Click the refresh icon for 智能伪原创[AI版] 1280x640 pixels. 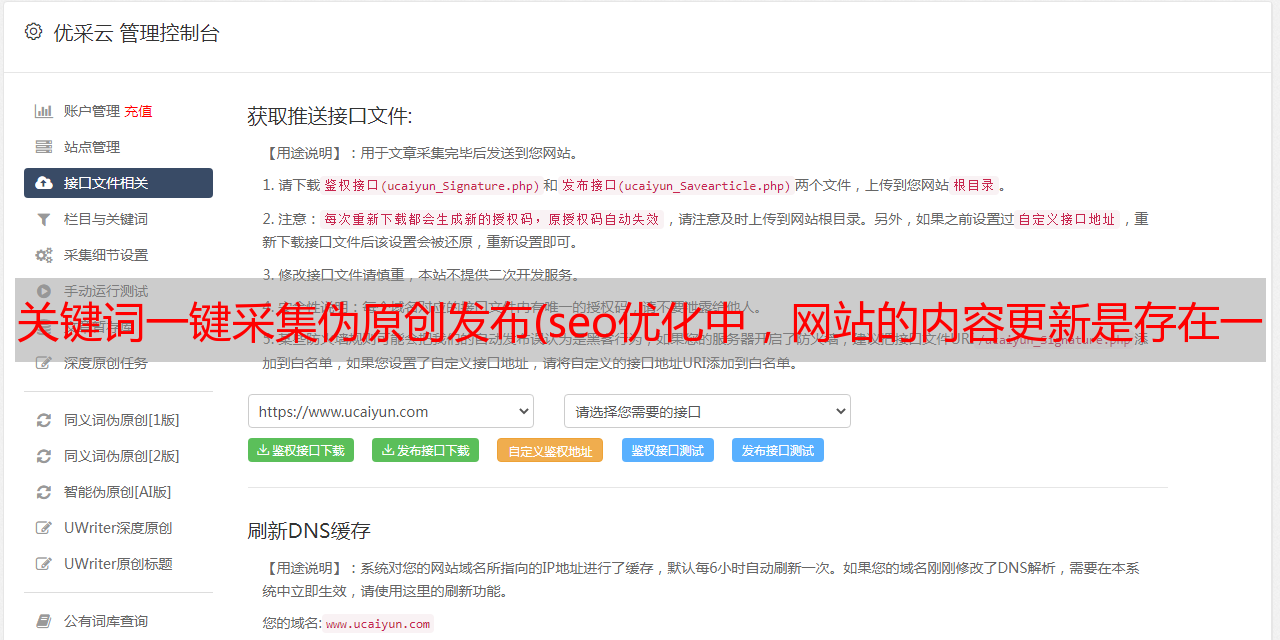point(44,492)
